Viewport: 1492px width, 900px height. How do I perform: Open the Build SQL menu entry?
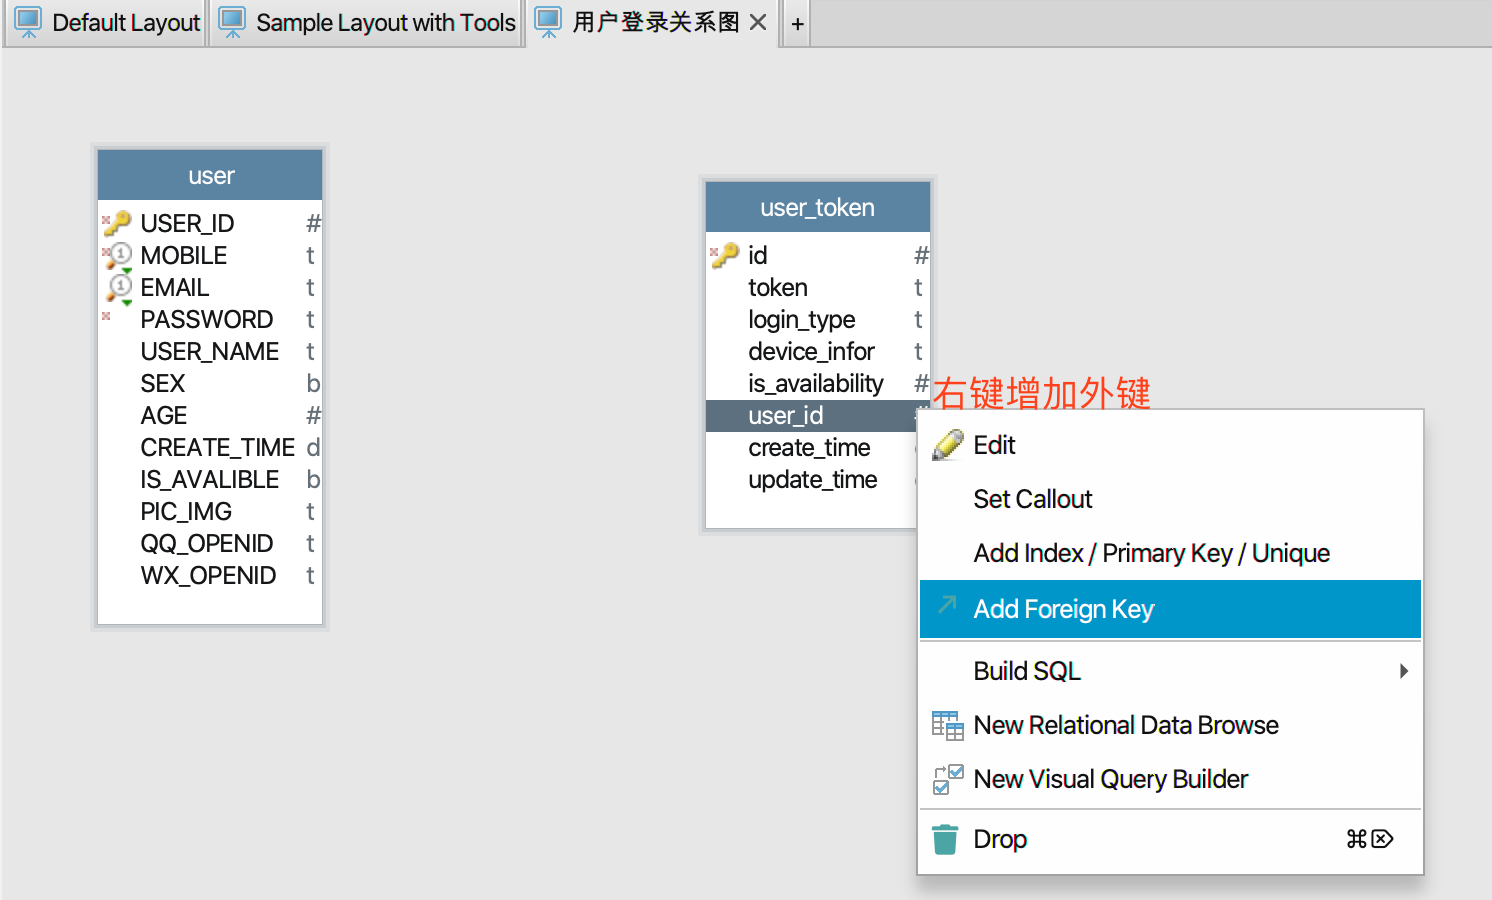click(1170, 671)
